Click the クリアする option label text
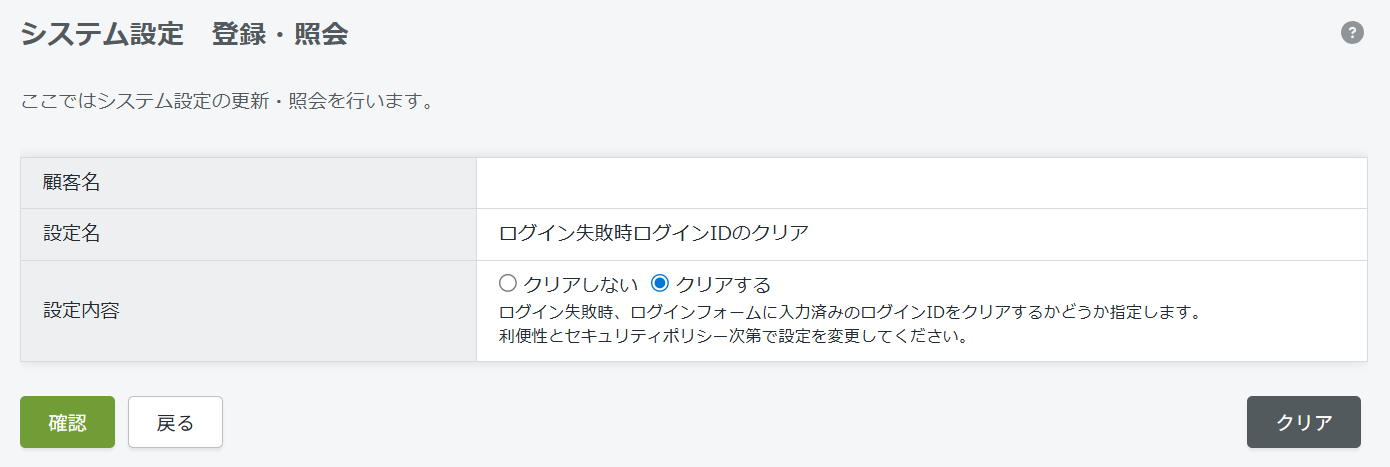This screenshot has width=1390, height=467. tap(723, 284)
